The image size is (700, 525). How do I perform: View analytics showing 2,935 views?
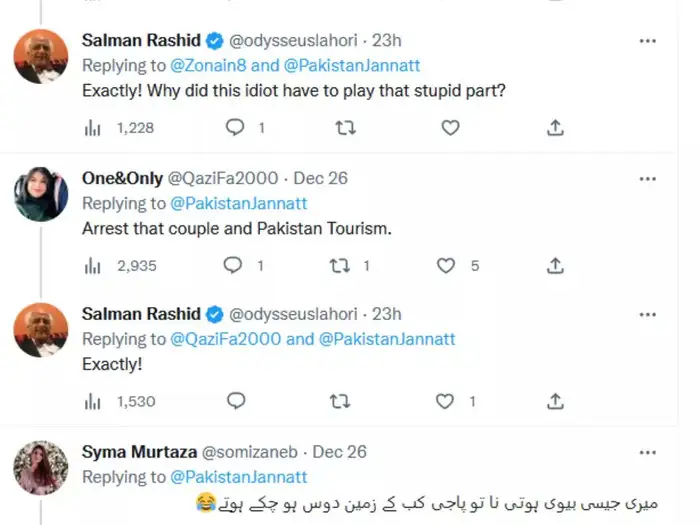coord(94,265)
